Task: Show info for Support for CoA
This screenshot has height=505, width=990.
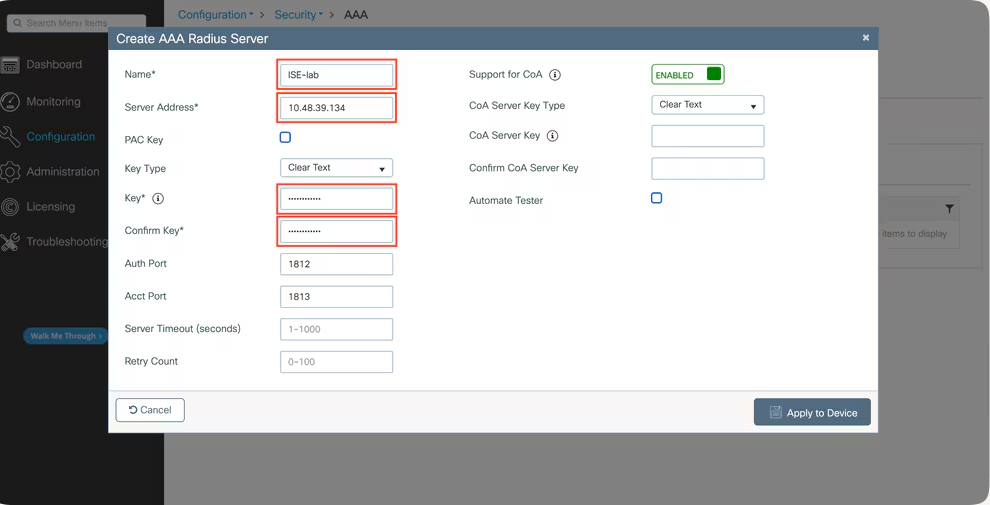Action: pos(555,75)
